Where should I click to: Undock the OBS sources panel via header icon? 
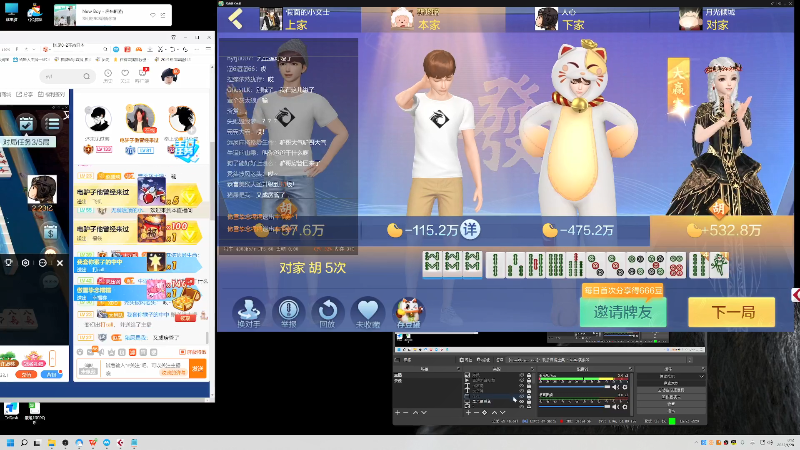[x=533, y=368]
